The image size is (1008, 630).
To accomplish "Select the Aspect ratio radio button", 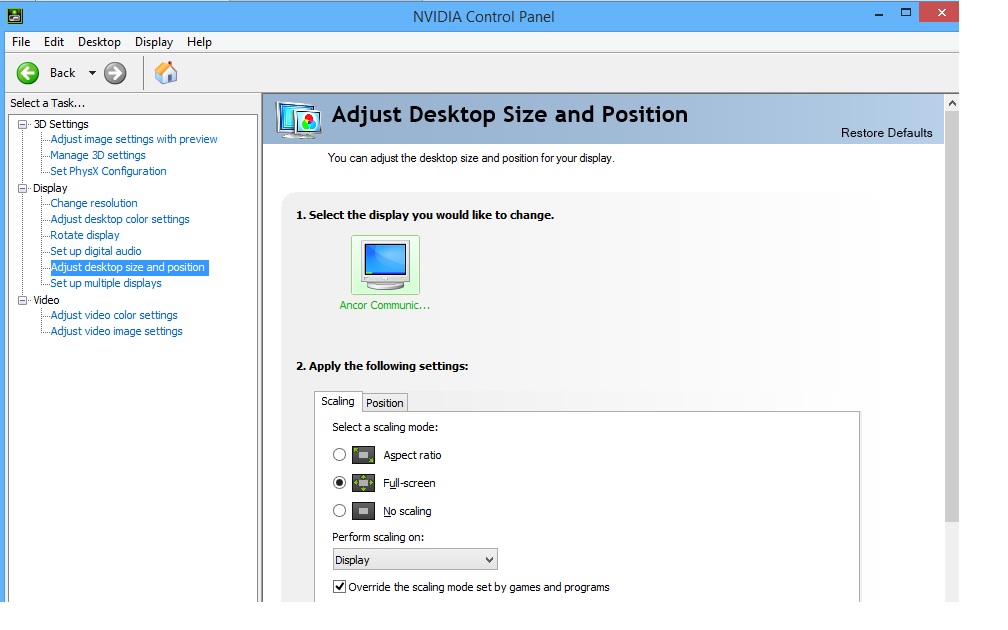I will click(339, 455).
